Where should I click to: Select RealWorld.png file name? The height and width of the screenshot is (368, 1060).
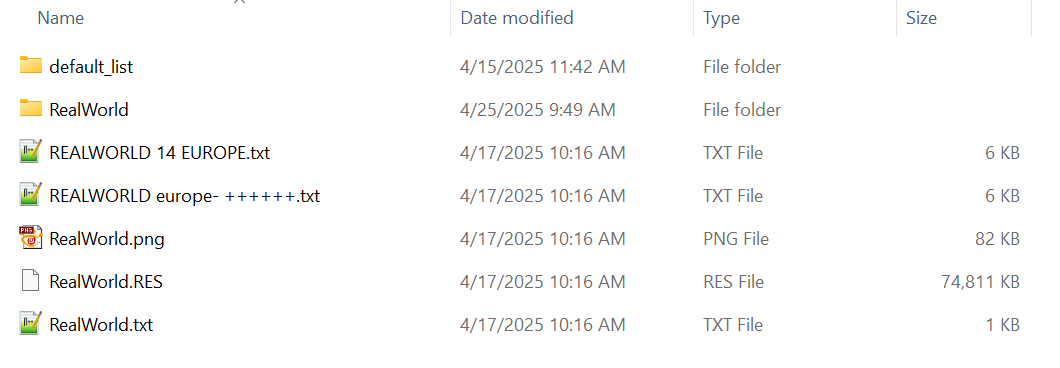pos(107,239)
